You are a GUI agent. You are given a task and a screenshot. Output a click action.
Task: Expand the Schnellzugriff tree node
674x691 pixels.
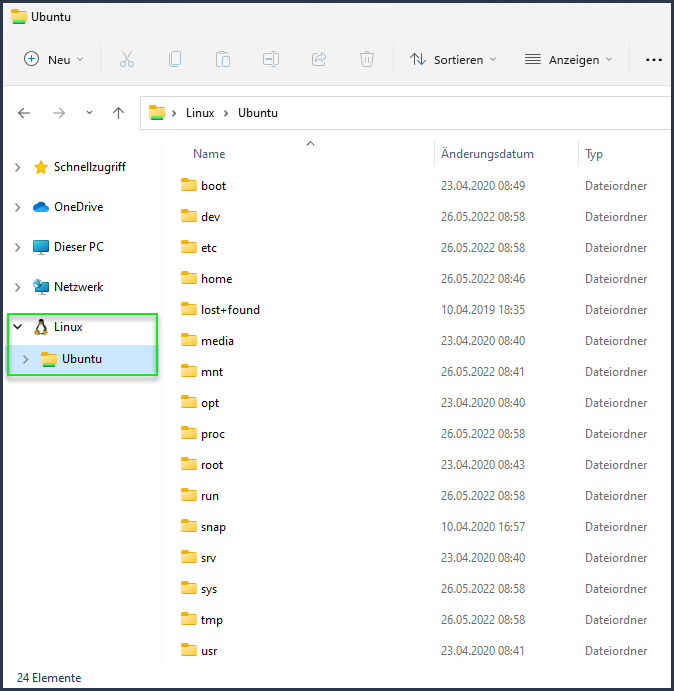point(18,167)
